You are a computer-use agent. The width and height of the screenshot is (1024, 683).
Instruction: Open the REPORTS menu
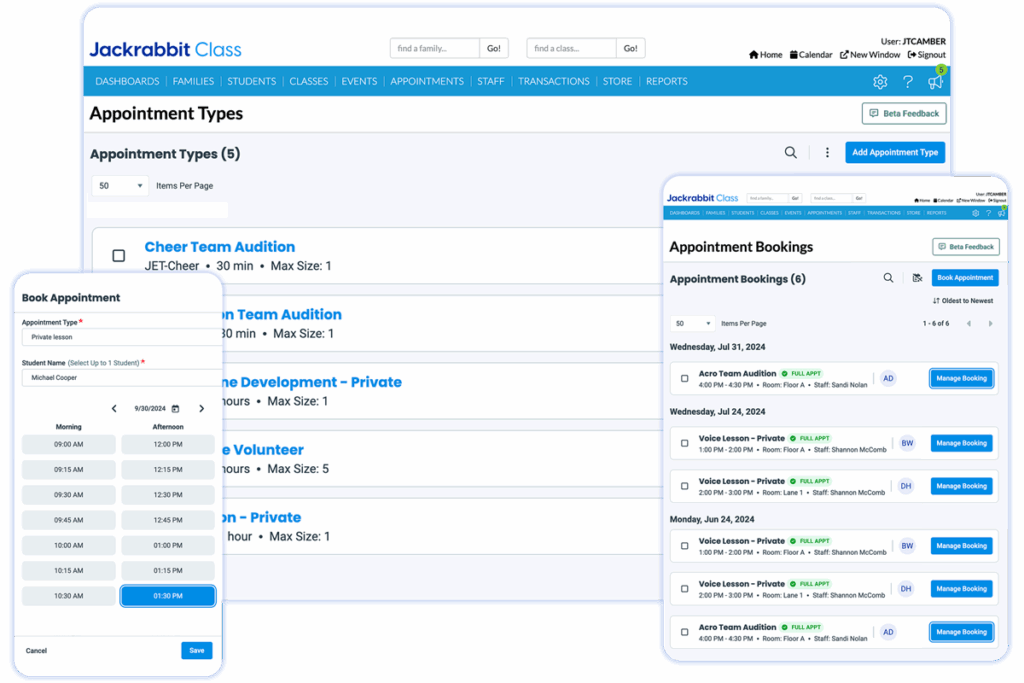[667, 82]
